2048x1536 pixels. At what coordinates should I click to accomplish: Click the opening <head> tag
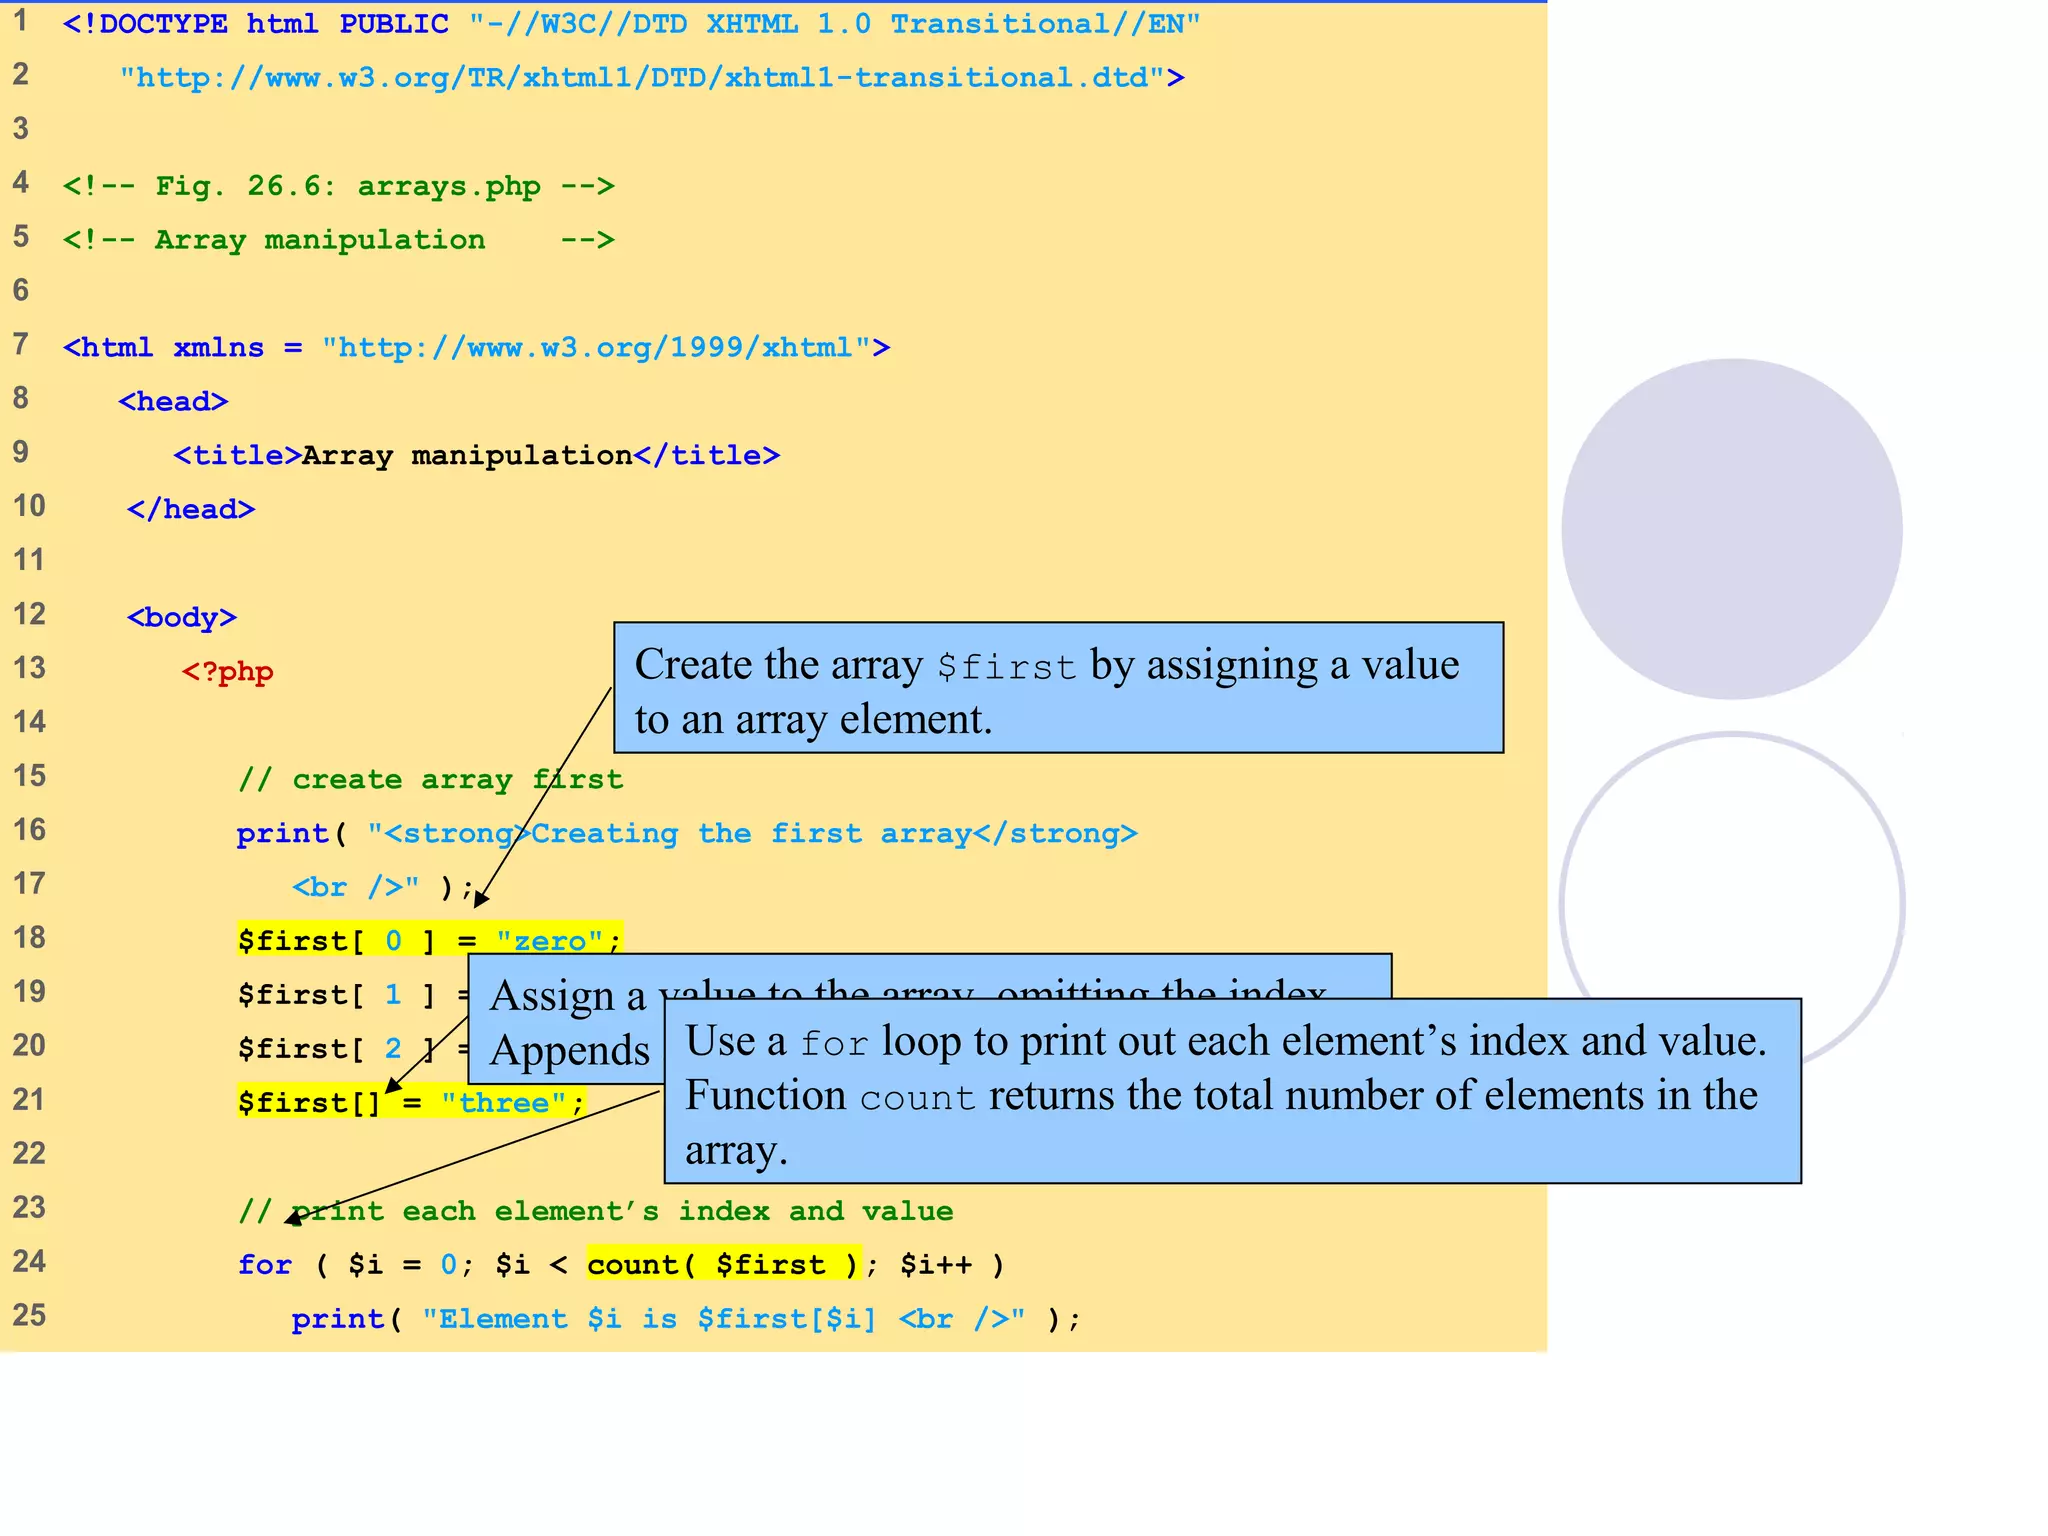(x=173, y=402)
